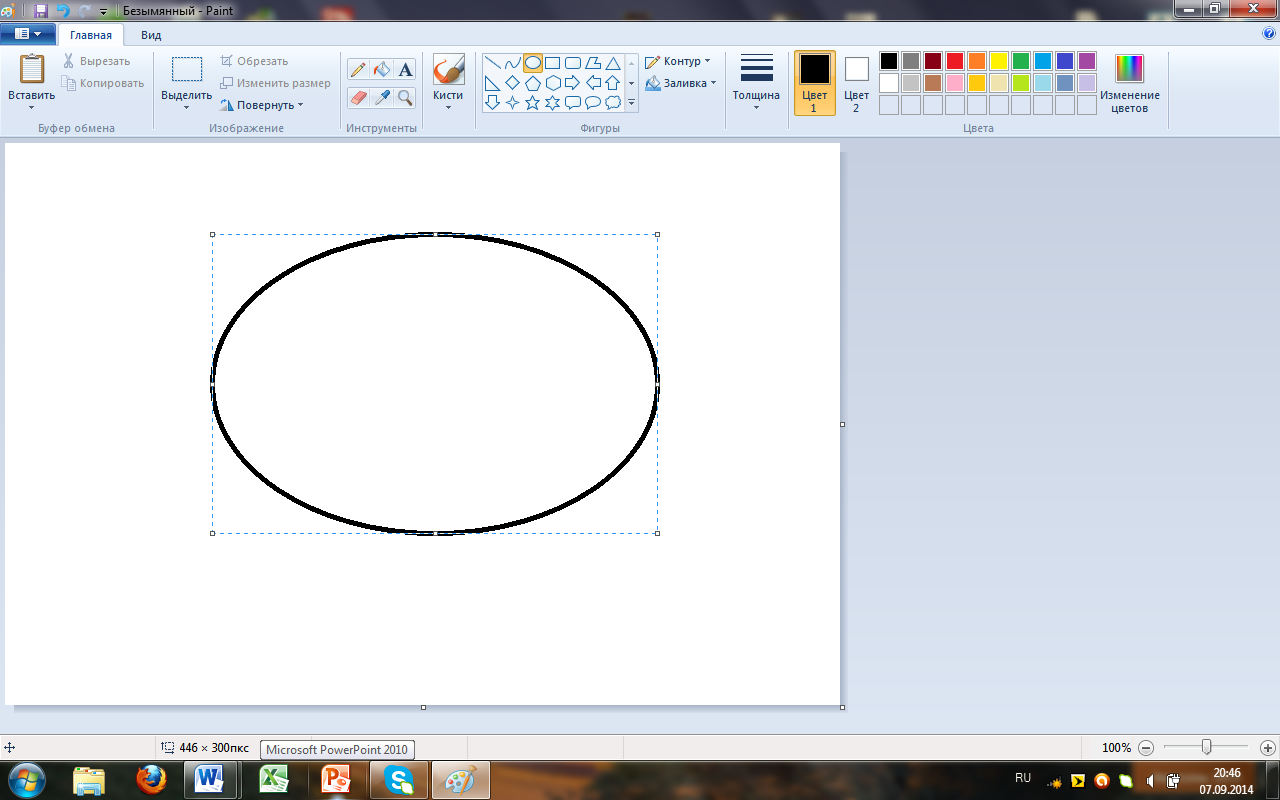The height and width of the screenshot is (800, 1280).
Task: Click the zoom slider handle
Action: tap(1207, 747)
